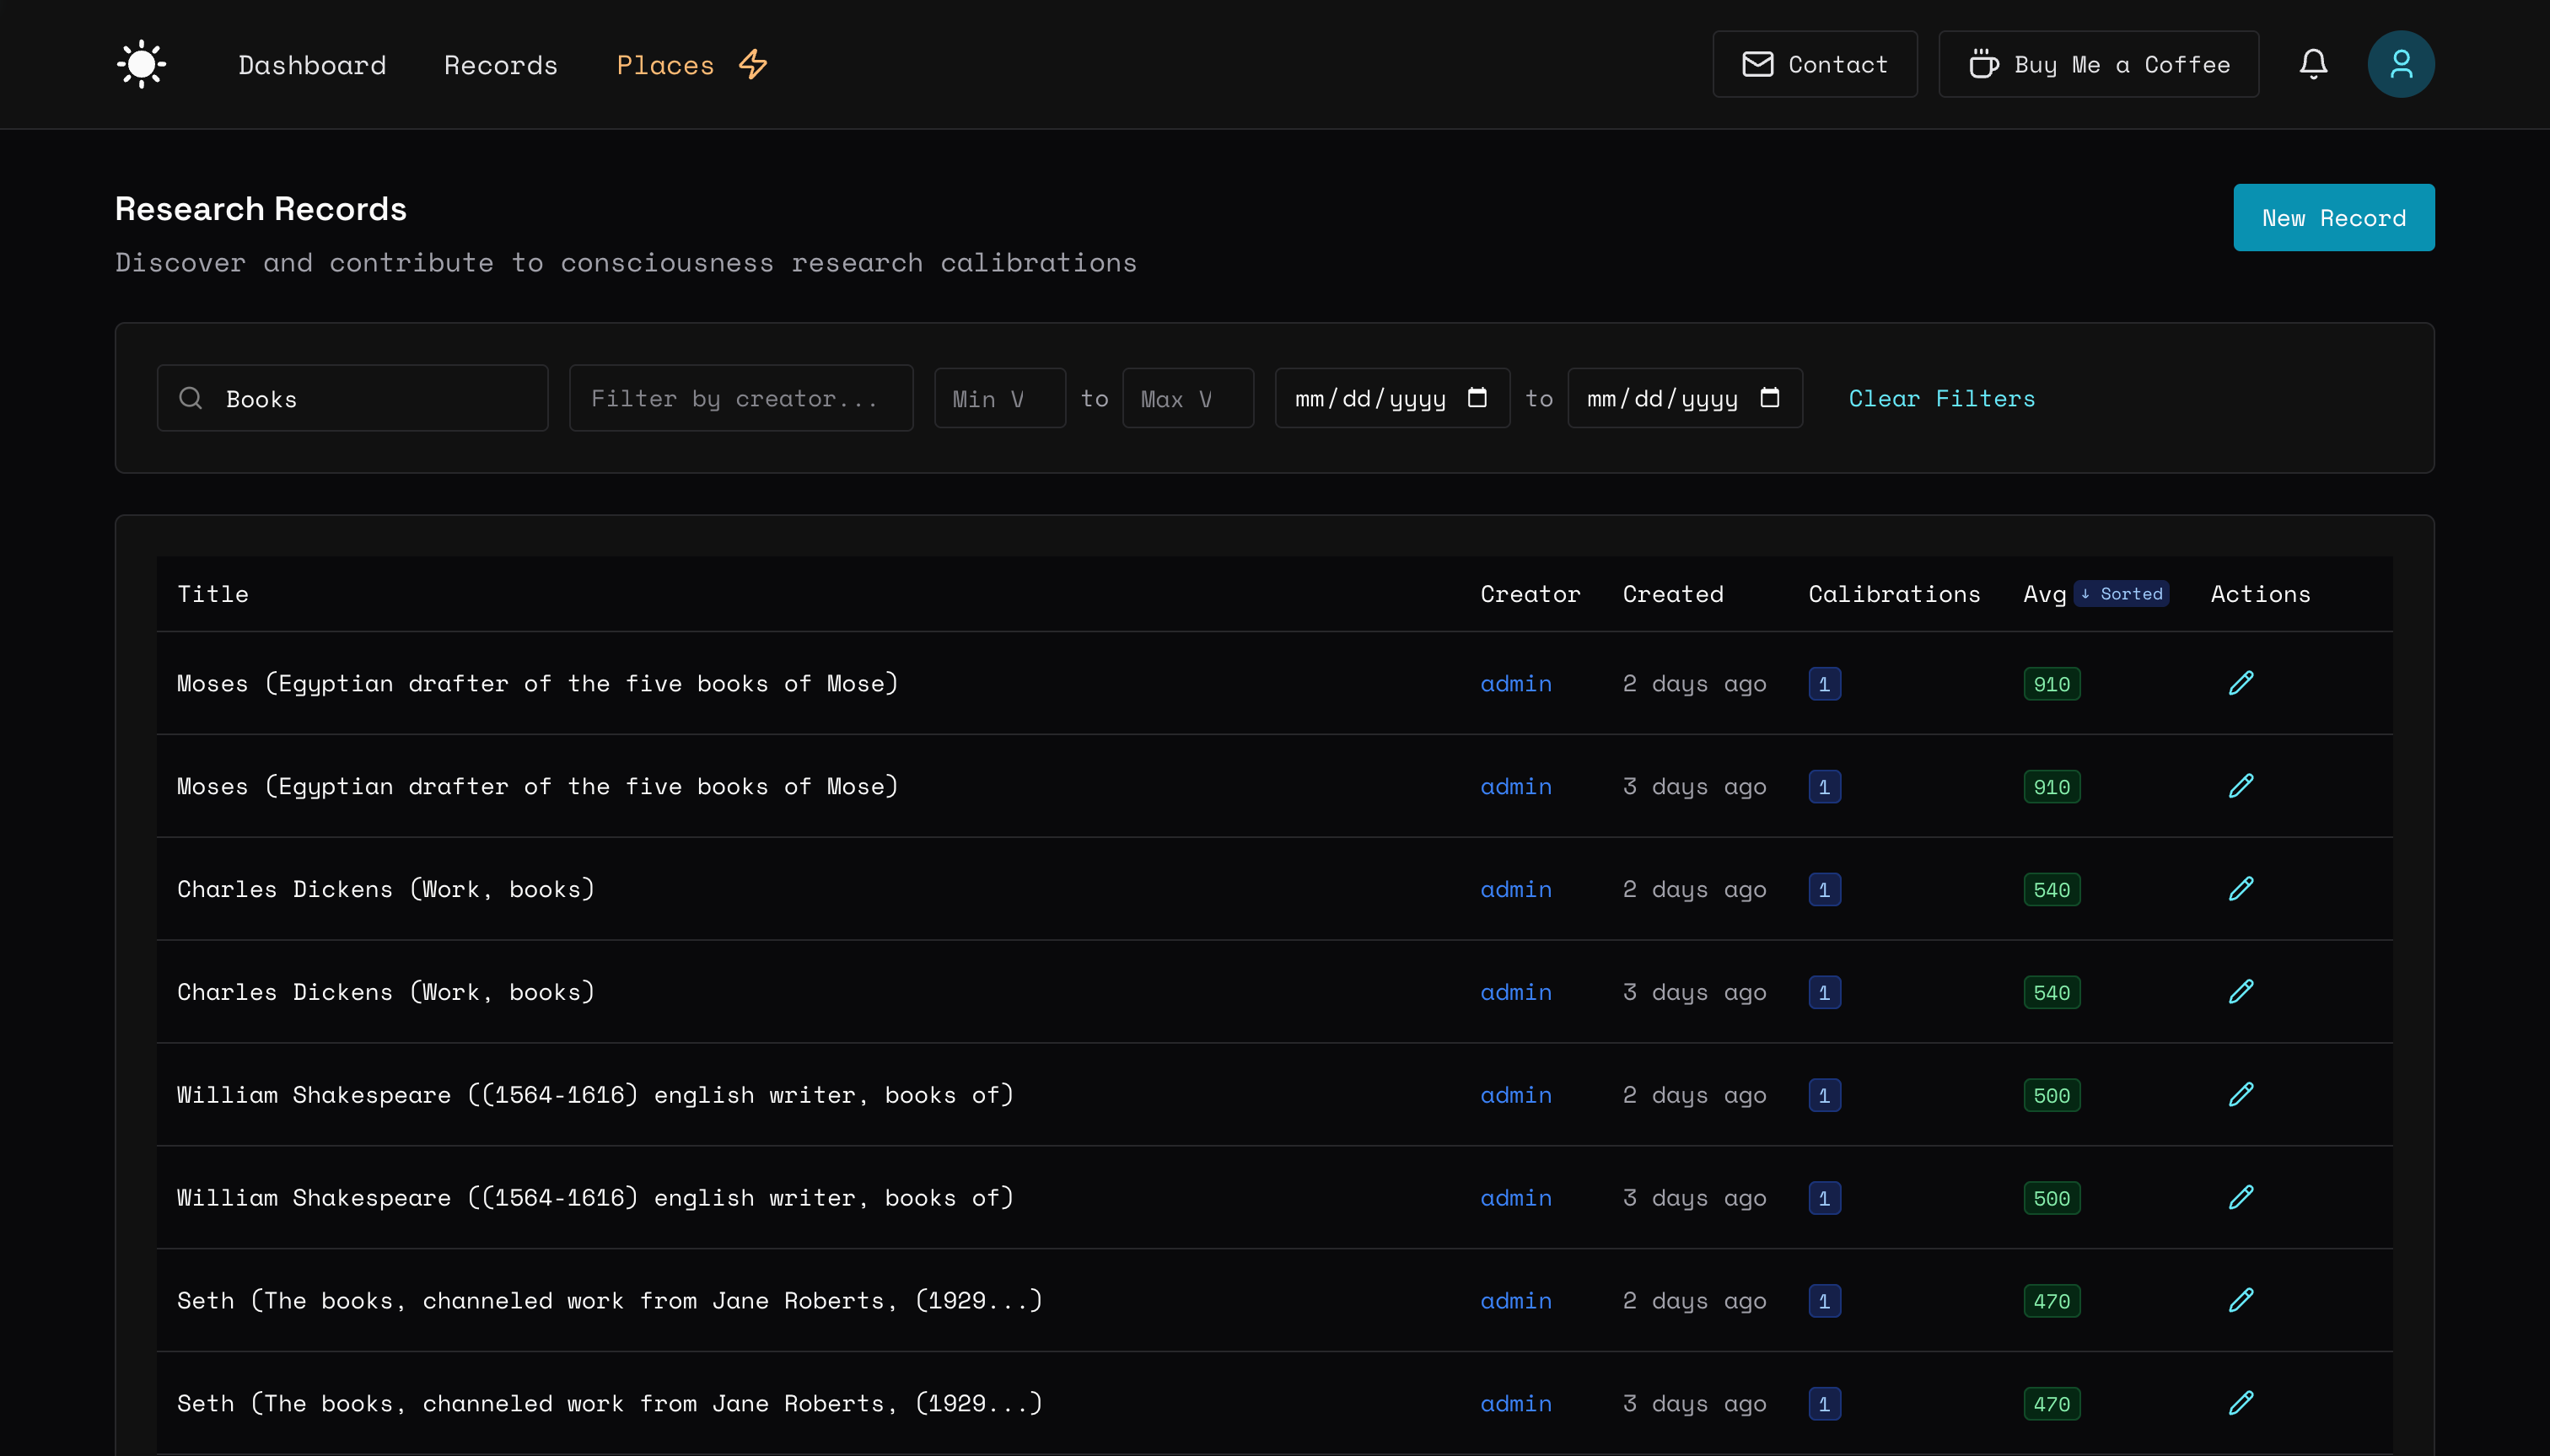2550x1456 pixels.
Task: Open the Dashboard page
Action: pos(312,65)
